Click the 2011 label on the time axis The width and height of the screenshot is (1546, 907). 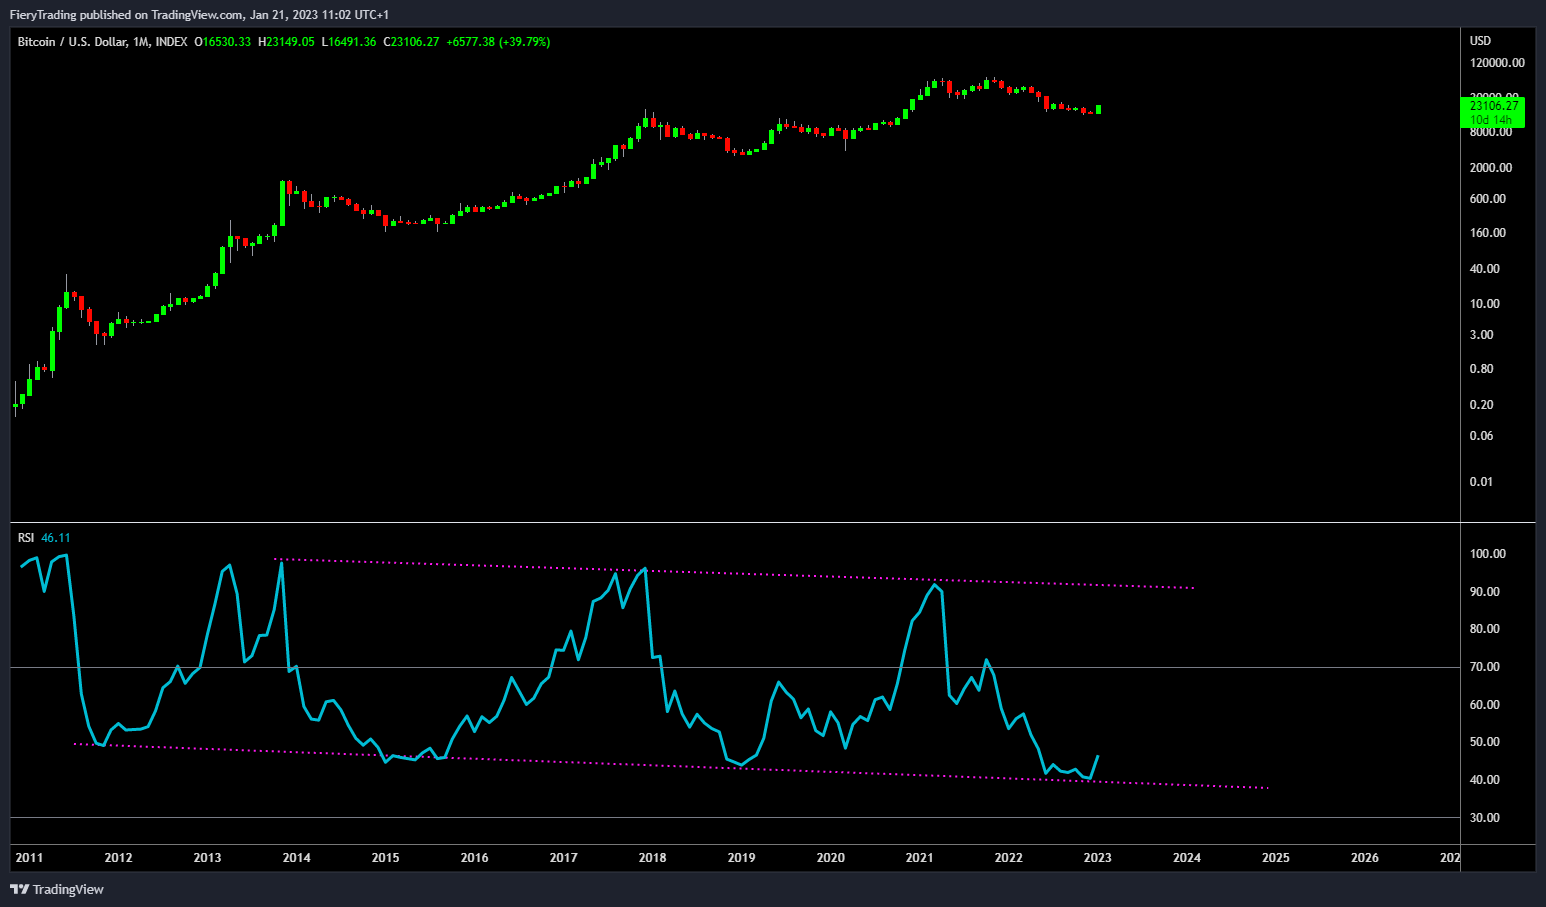tap(29, 858)
